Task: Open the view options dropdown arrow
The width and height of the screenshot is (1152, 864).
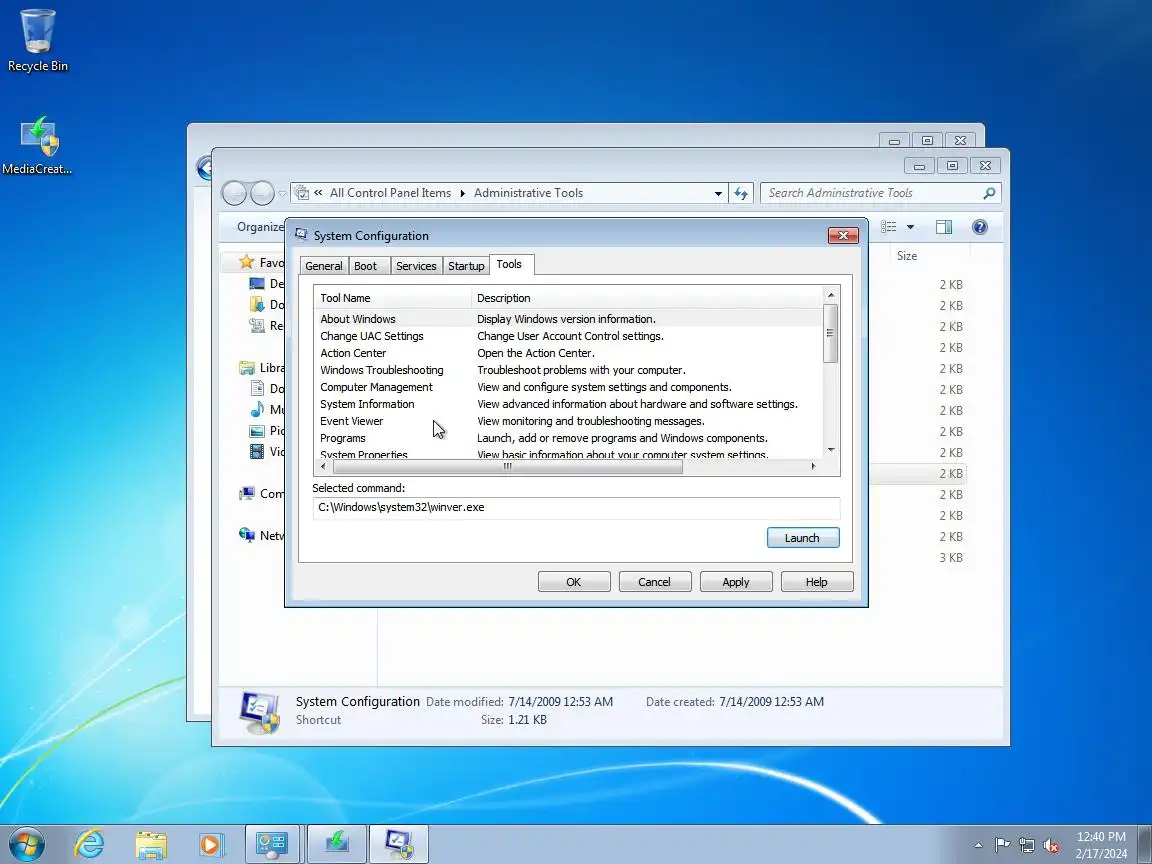Action: [910, 227]
